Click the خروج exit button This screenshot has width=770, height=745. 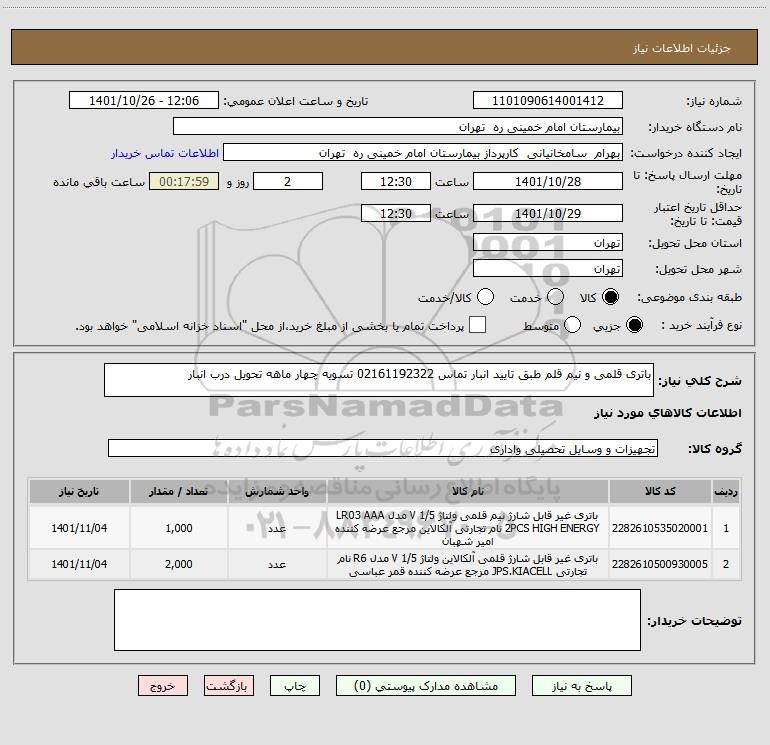(x=163, y=686)
